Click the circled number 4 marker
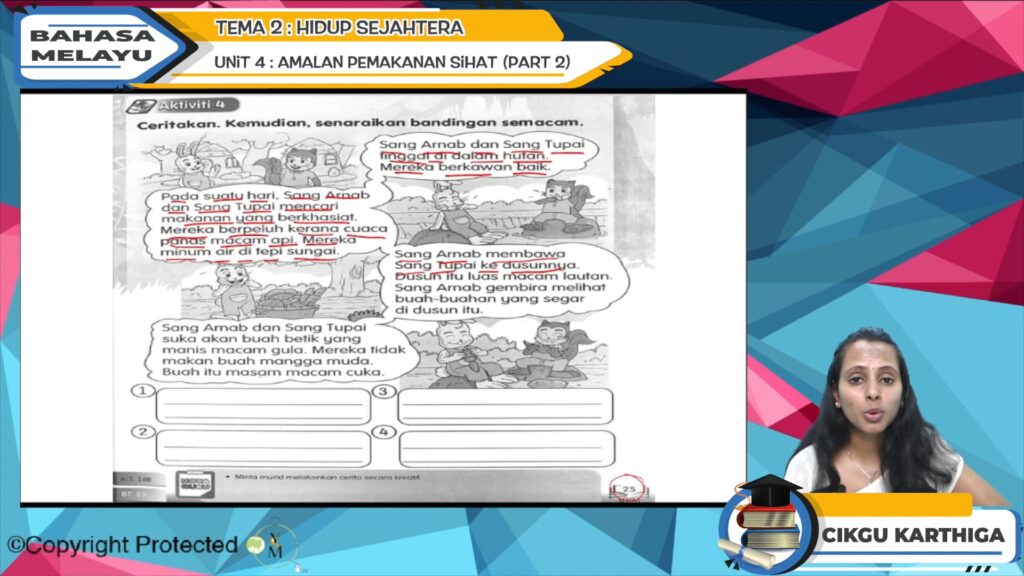1024x576 pixels. [384, 432]
